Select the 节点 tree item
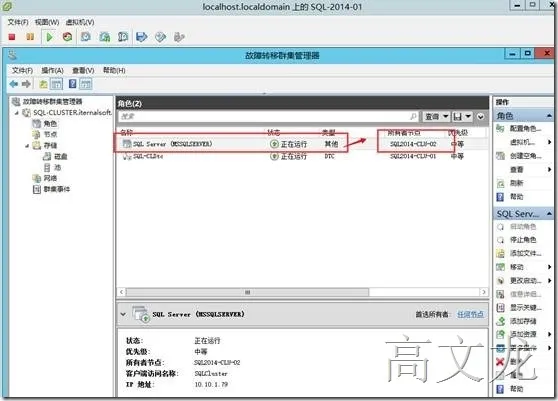The image size is (558, 401). (50, 134)
